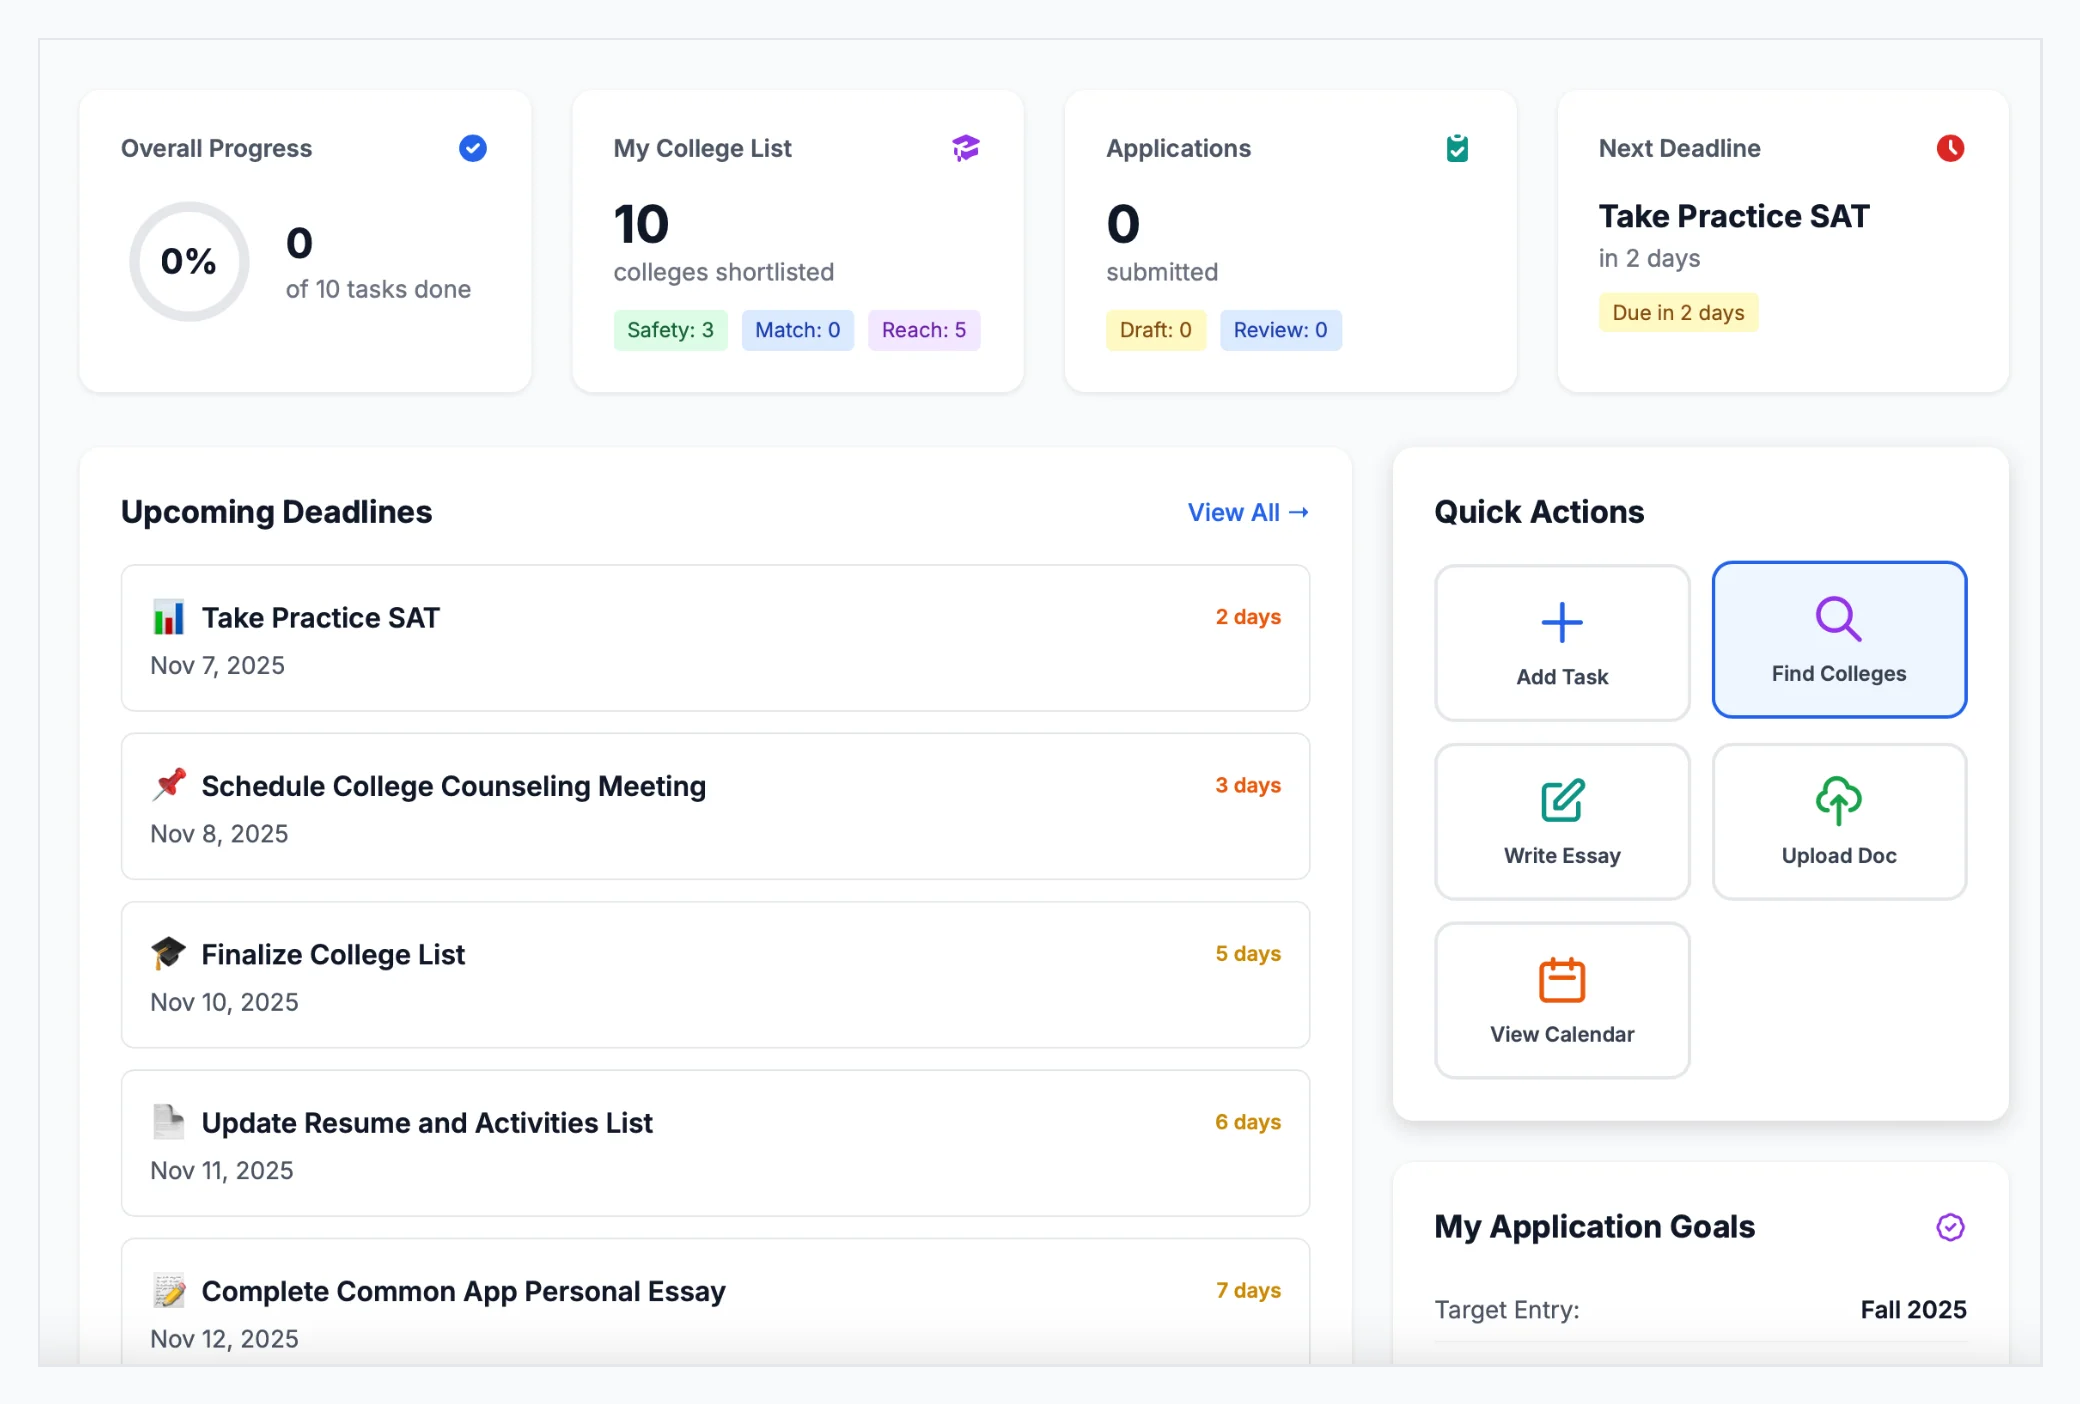Click the purple badge icon on My Application Goals
This screenshot has height=1404, width=2080.
pyautogui.click(x=1949, y=1228)
